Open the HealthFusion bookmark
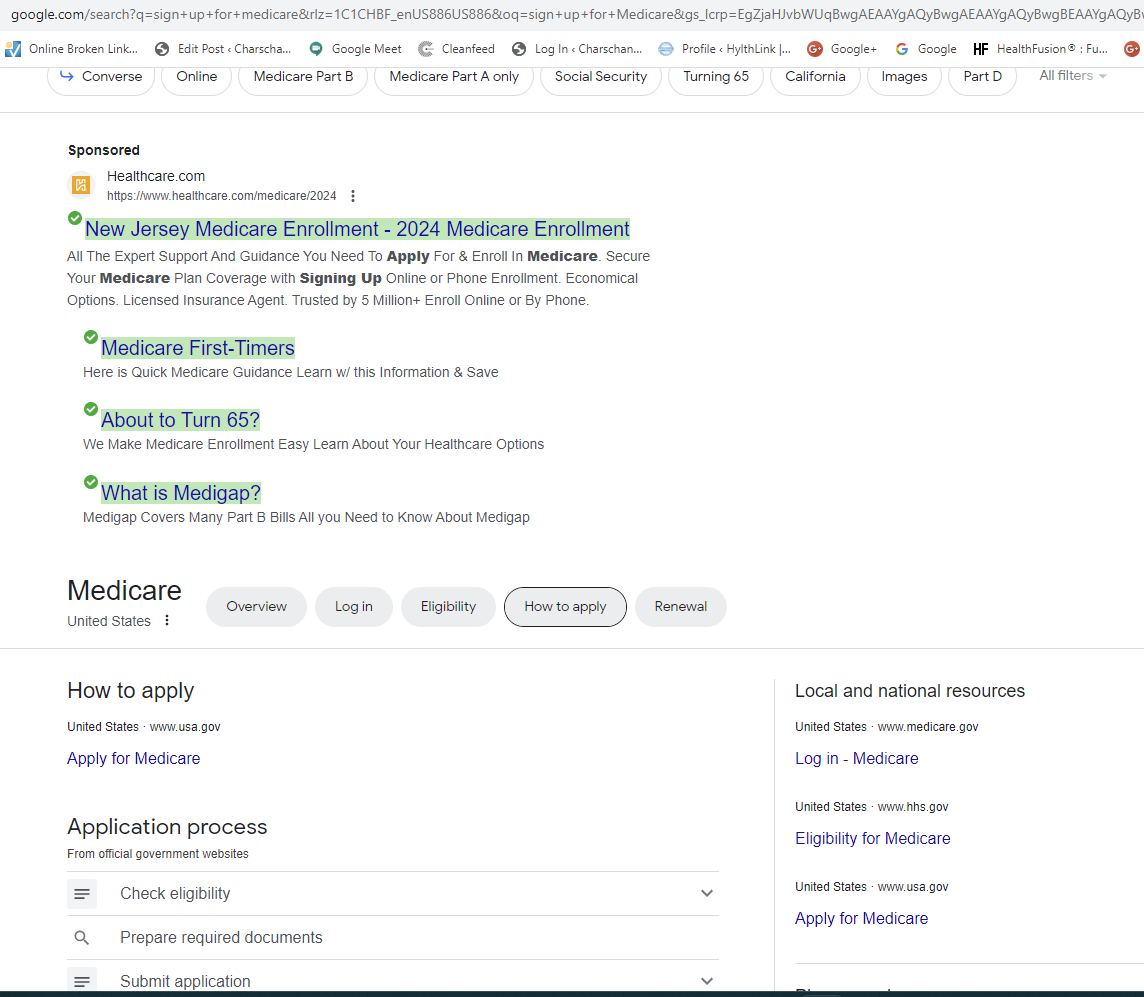The height and width of the screenshot is (997, 1144). pos(1040,49)
